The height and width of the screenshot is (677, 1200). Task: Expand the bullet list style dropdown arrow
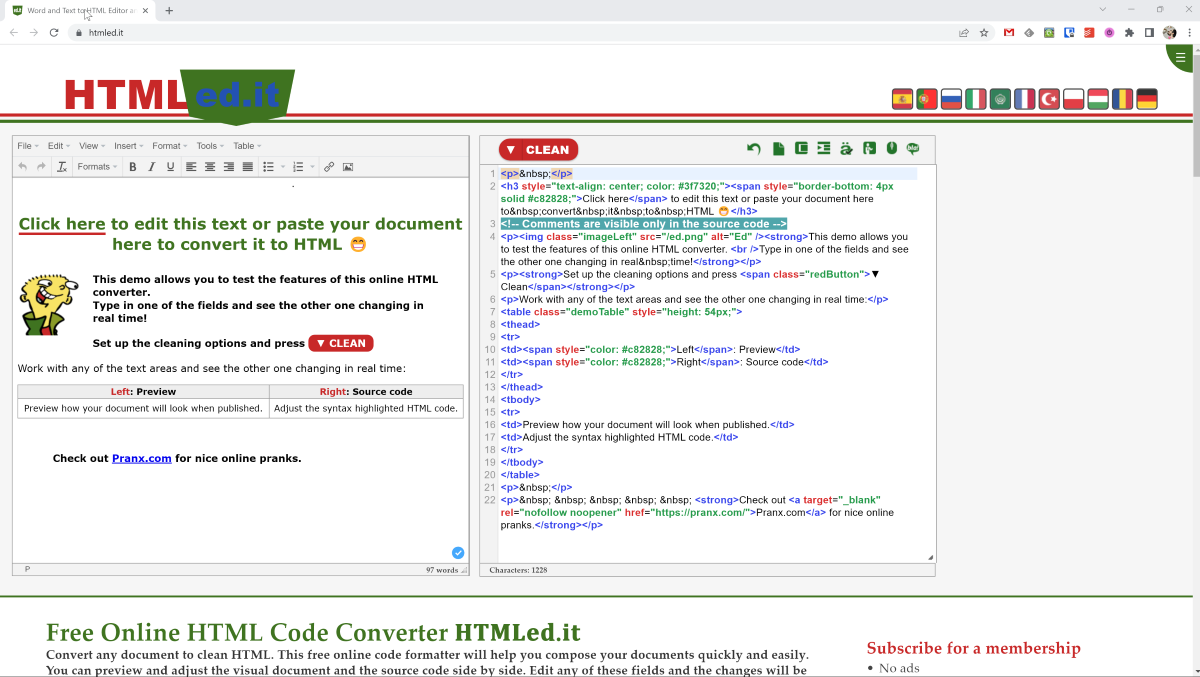282,167
